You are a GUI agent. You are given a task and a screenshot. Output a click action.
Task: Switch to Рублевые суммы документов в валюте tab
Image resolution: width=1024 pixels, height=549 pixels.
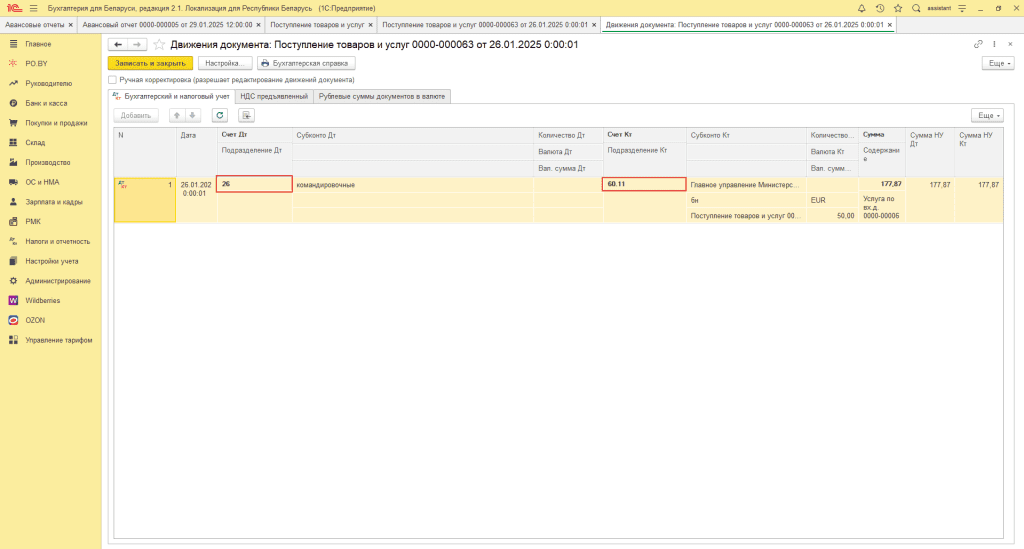coord(382,96)
